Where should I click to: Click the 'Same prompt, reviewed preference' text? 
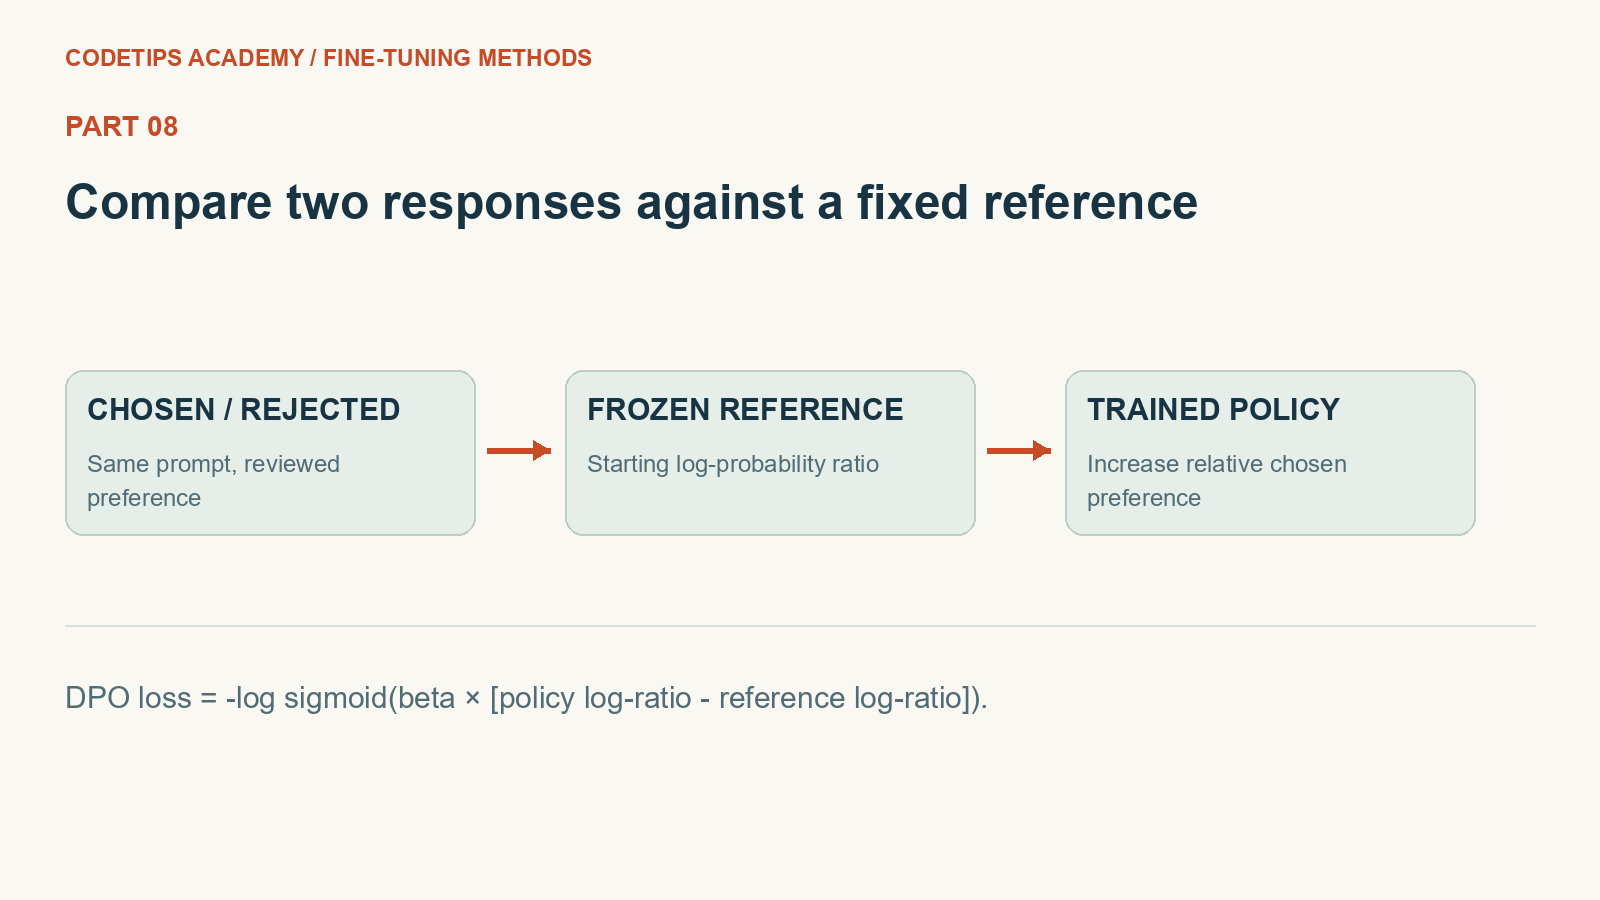(x=213, y=481)
